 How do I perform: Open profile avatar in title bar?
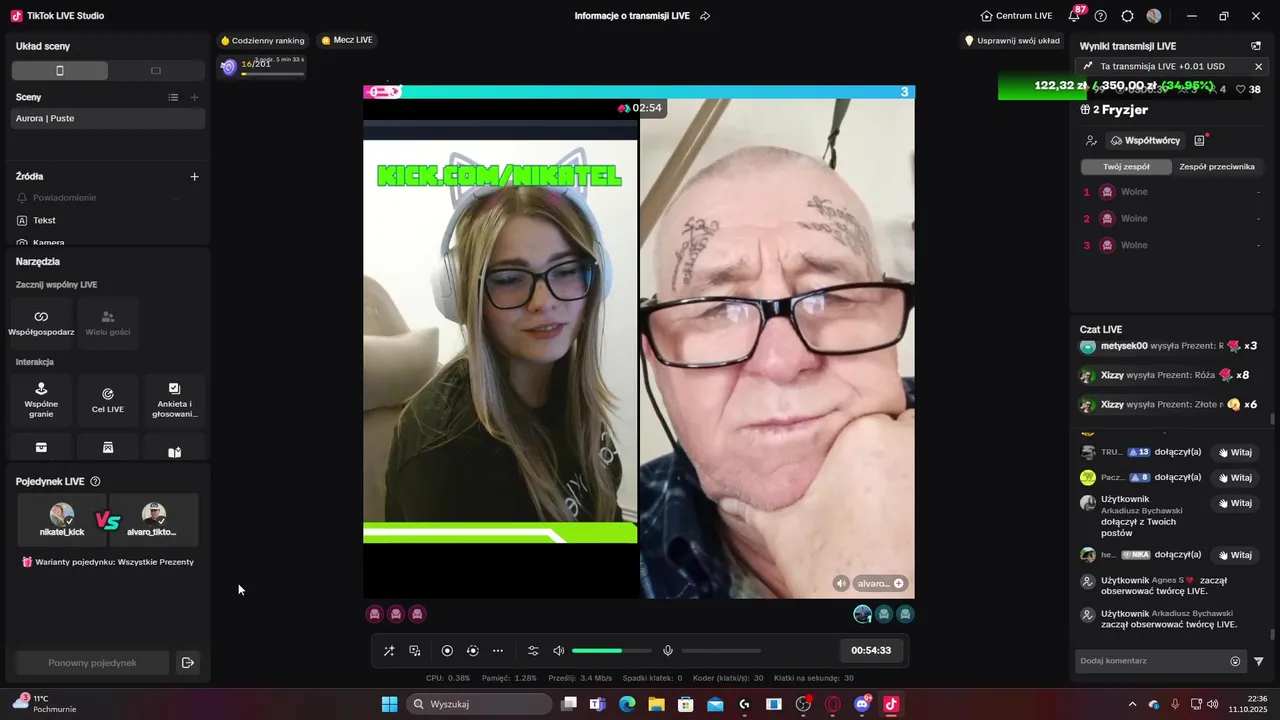[1154, 16]
